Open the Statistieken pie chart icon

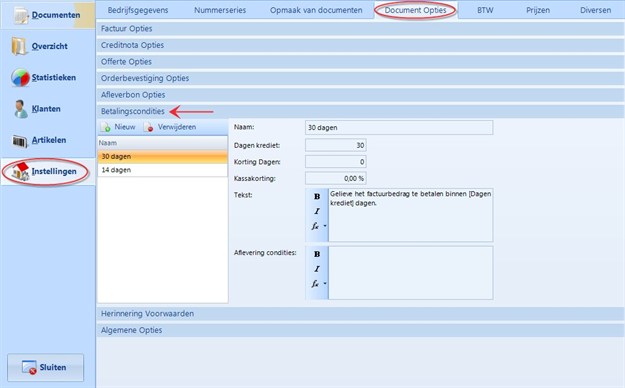[x=20, y=78]
